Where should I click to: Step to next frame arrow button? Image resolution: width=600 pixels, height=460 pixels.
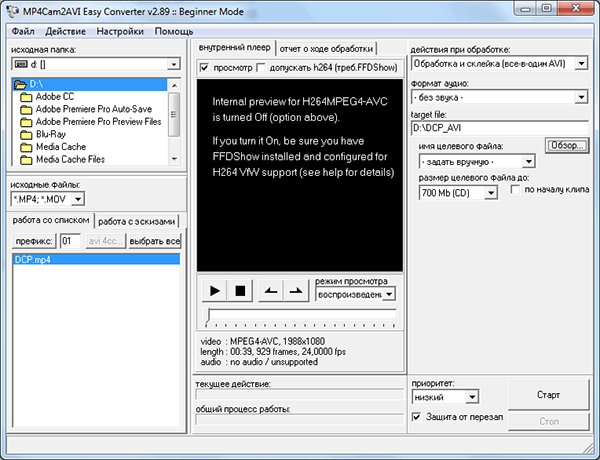pos(296,291)
